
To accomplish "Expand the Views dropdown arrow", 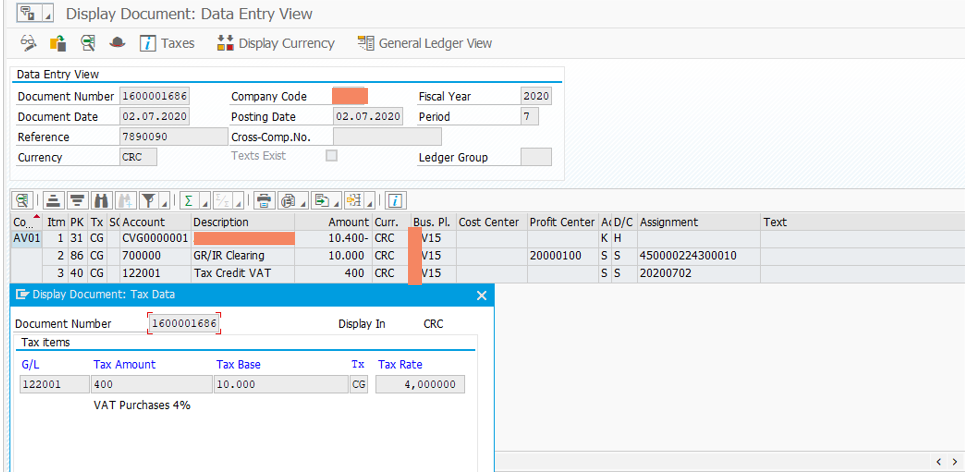I will pyautogui.click(x=302, y=201).
